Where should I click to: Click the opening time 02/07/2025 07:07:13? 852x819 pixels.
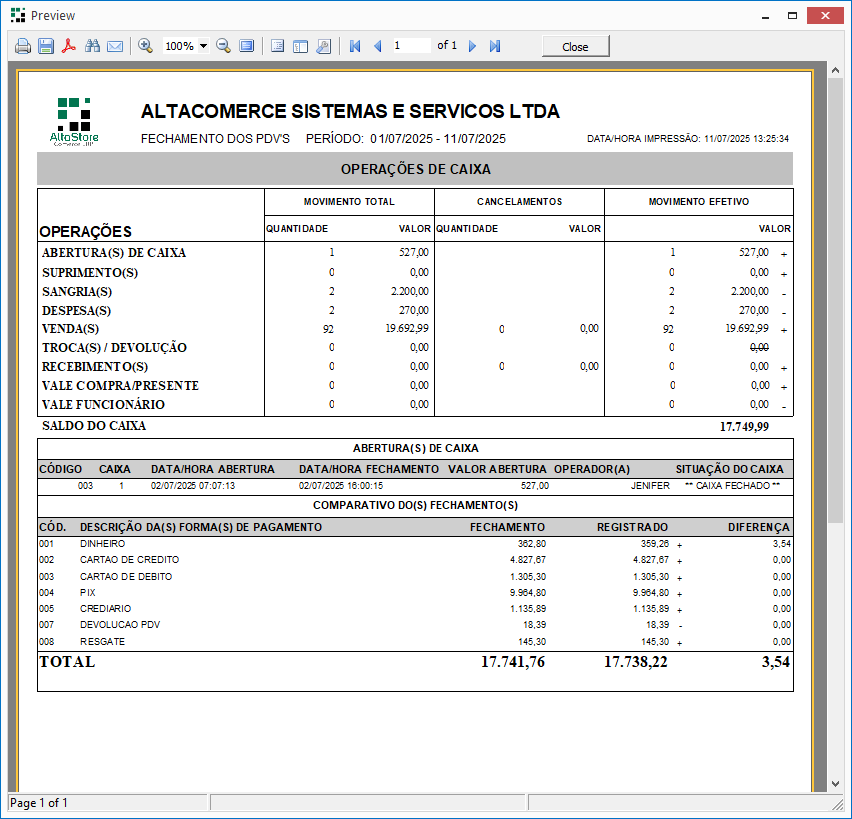[193, 485]
